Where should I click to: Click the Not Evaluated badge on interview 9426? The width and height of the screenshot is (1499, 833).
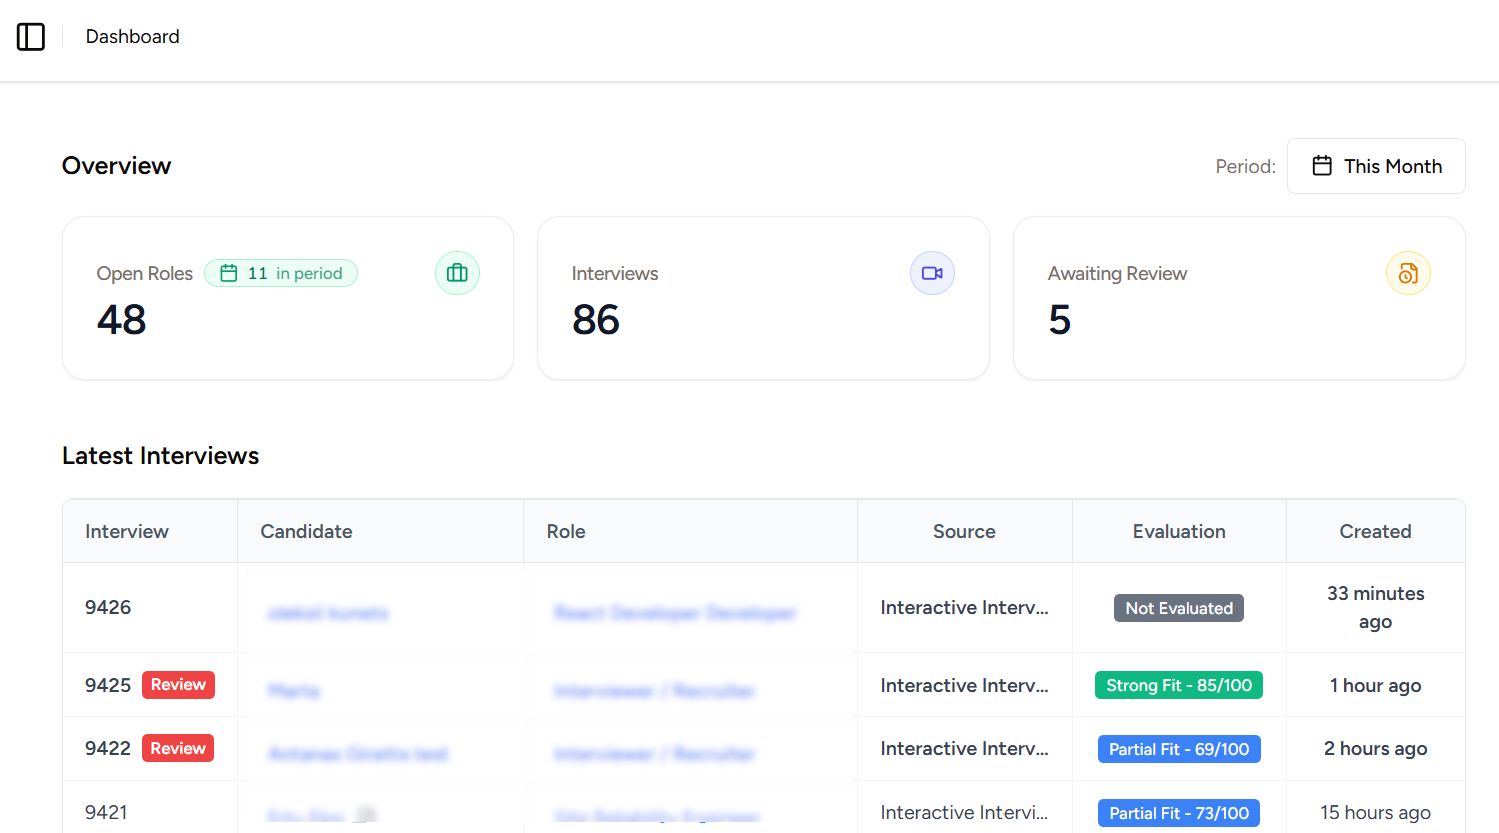[x=1178, y=607]
